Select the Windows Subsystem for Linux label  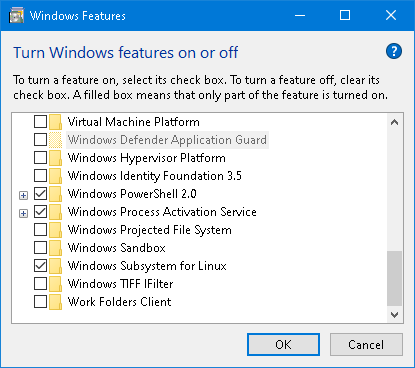tap(147, 266)
